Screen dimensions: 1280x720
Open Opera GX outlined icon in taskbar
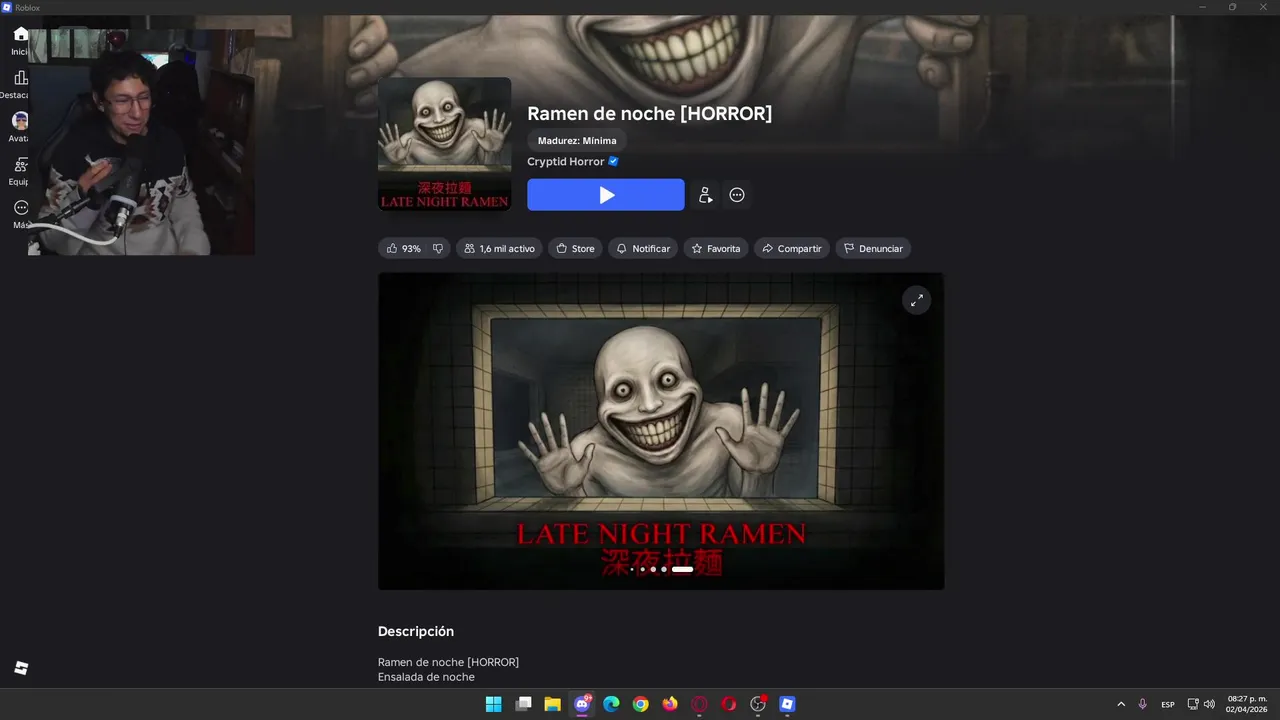click(x=700, y=704)
